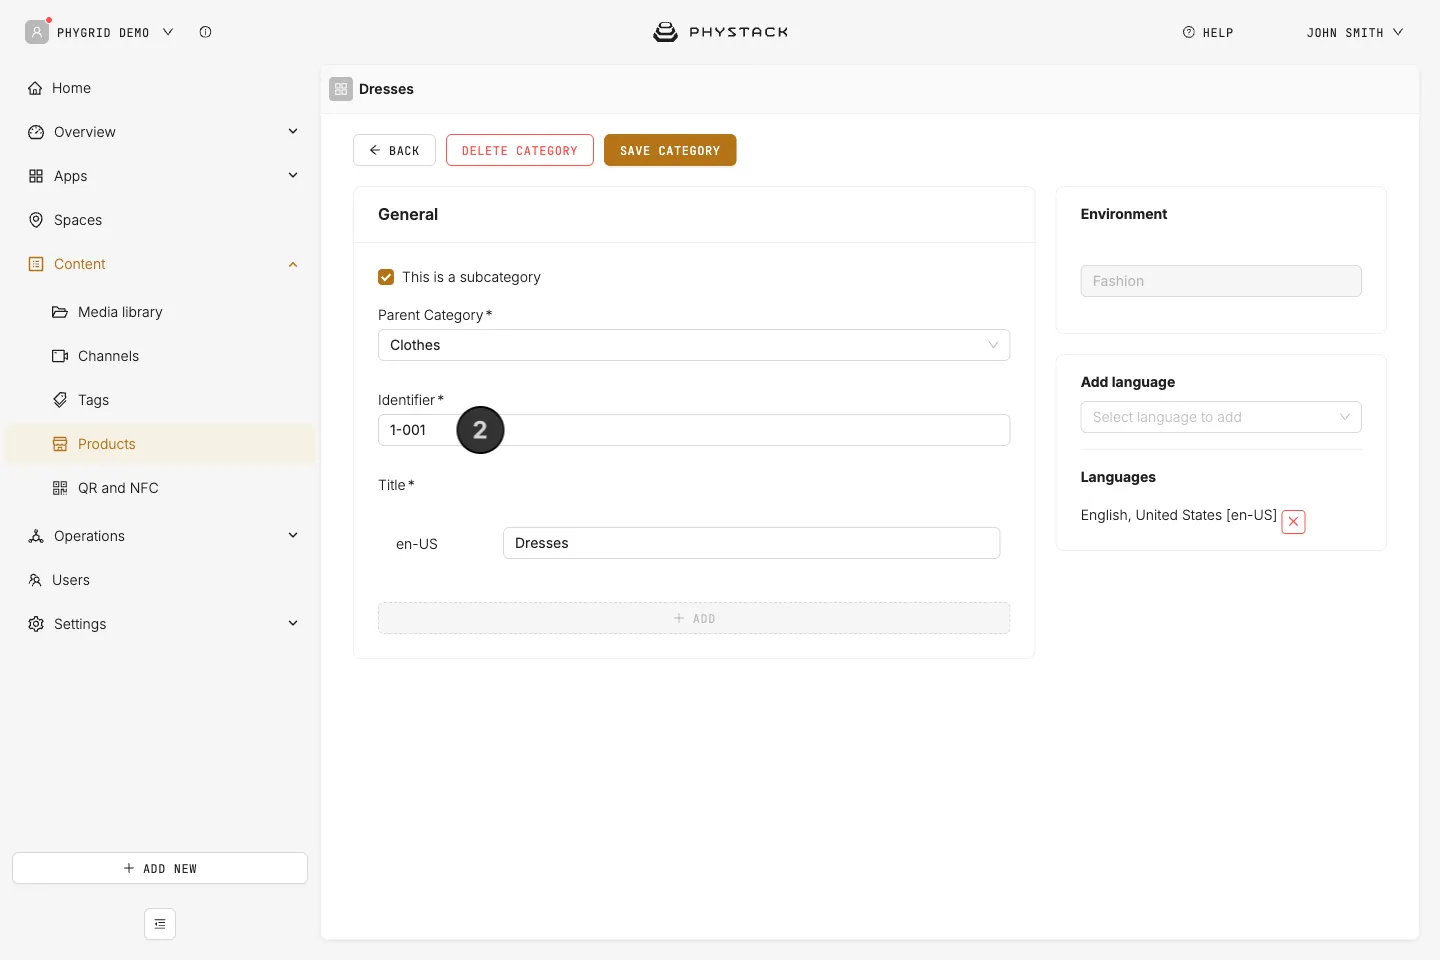Collapse the Content menu chevron
Screen dimensions: 1440x960
pyautogui.click(x=293, y=264)
